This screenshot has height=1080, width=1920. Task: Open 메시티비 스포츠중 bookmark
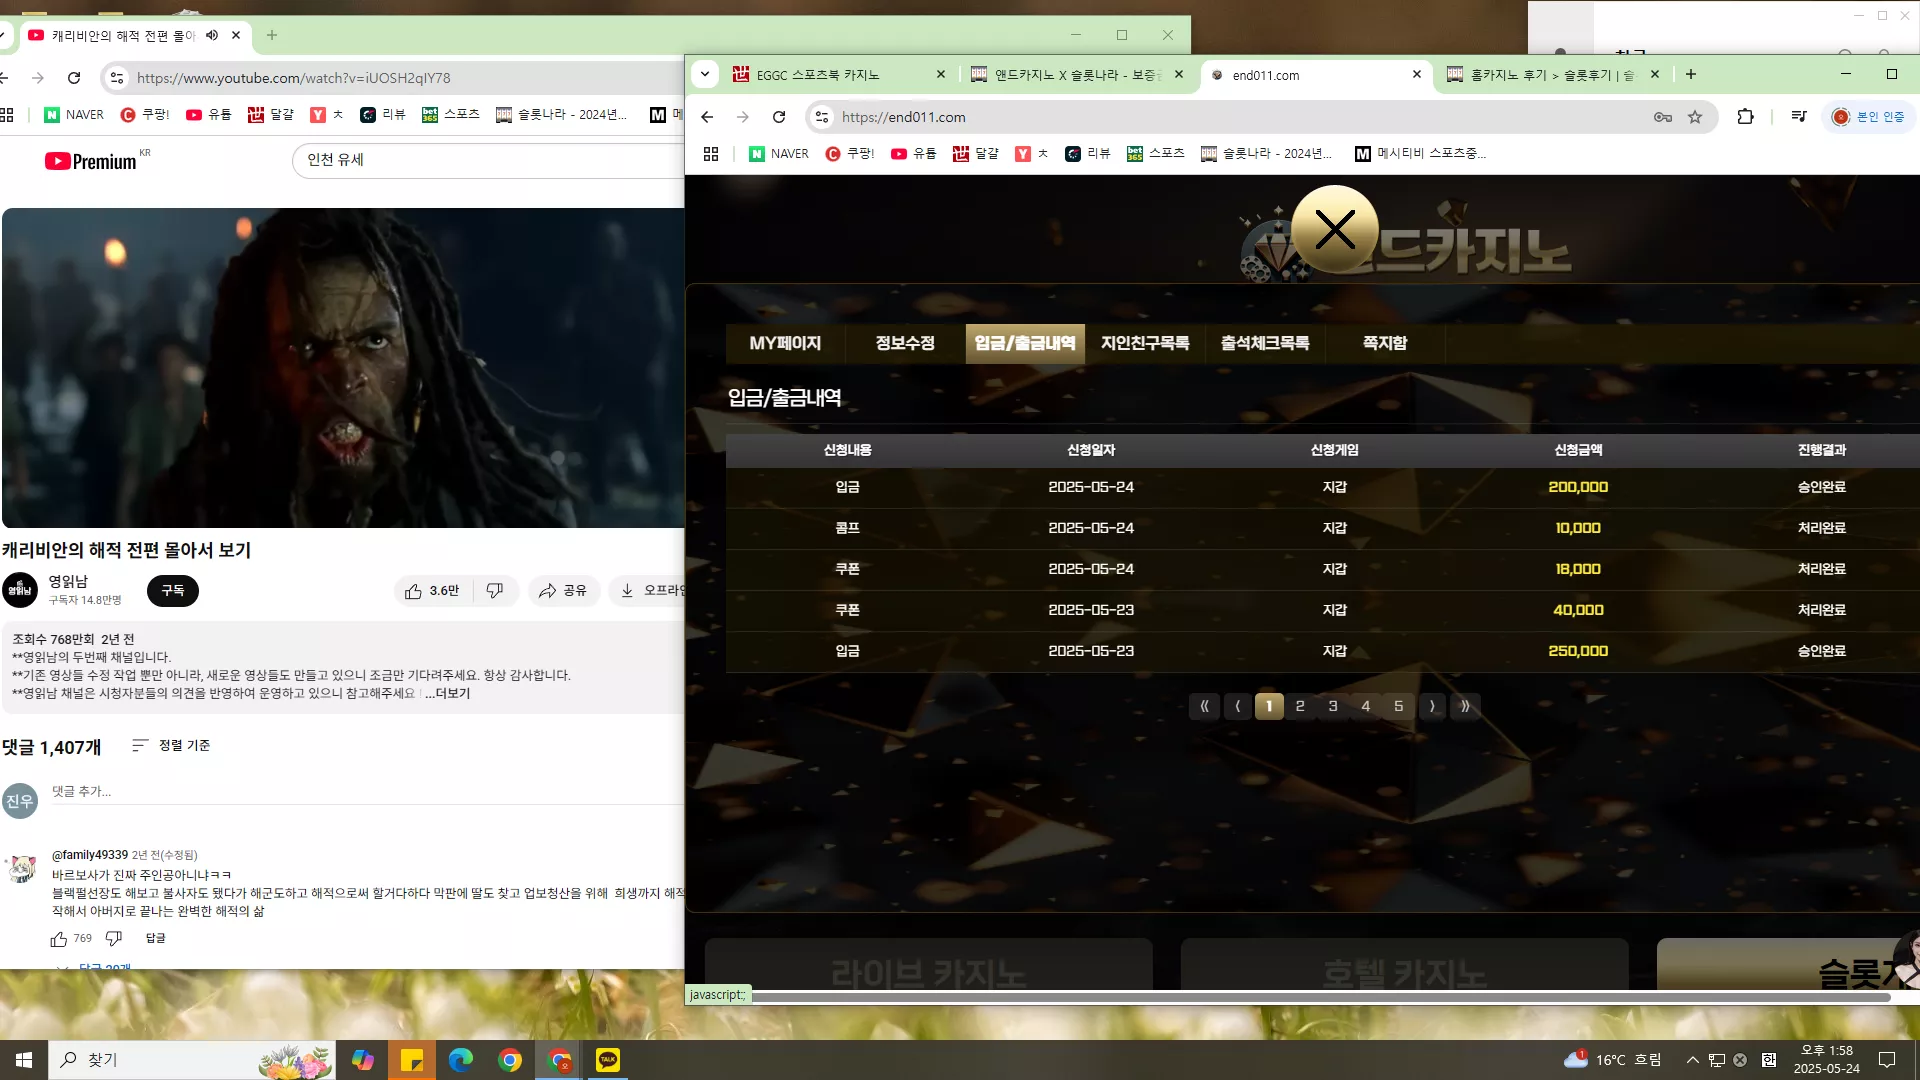(1420, 154)
